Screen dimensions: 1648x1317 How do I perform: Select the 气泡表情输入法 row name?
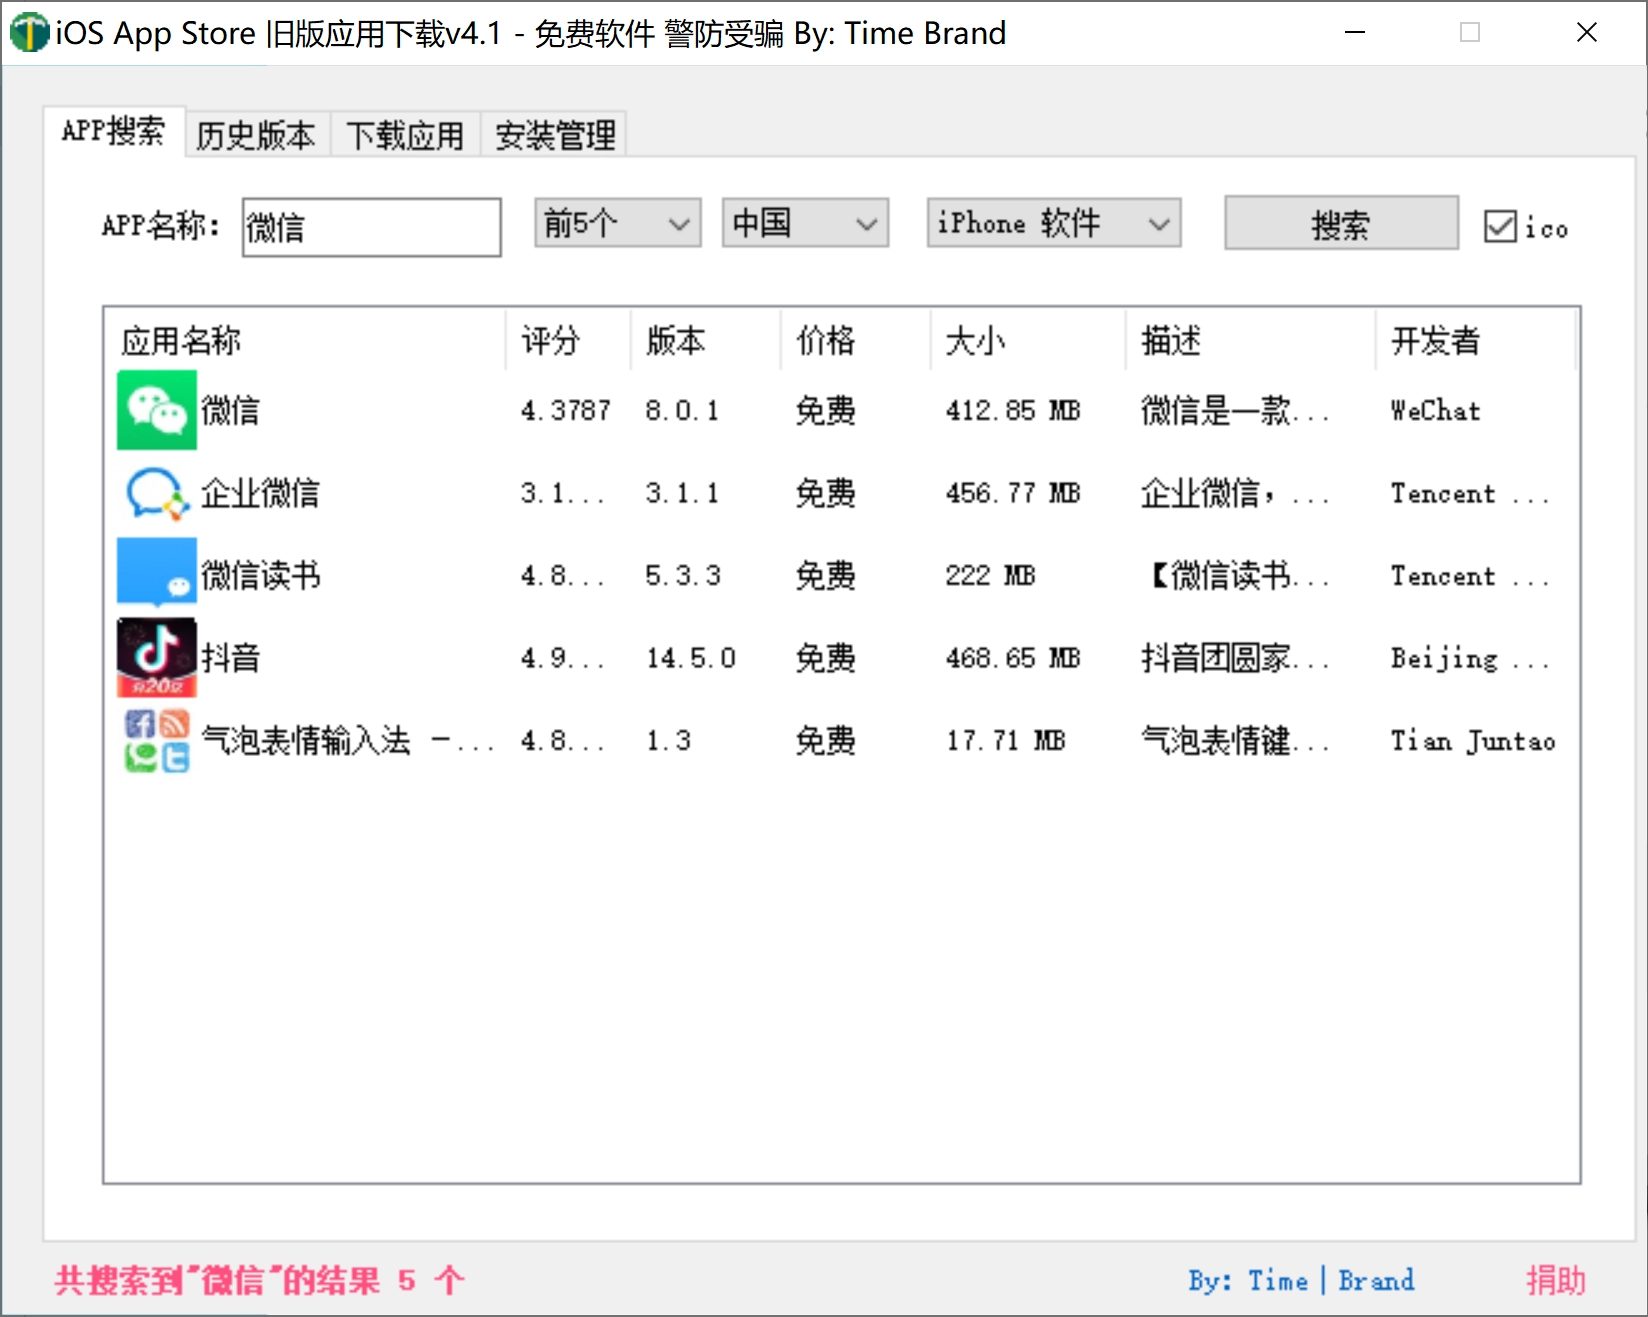click(x=347, y=740)
